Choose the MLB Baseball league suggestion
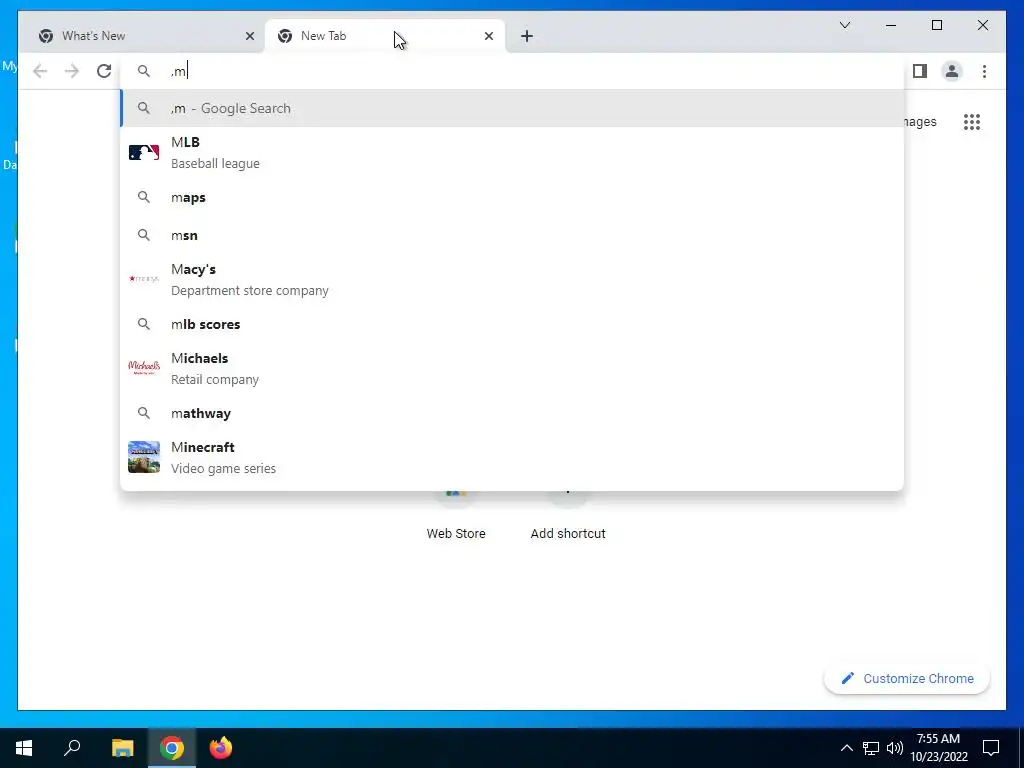Screen dimensions: 1024x768 point(512,153)
